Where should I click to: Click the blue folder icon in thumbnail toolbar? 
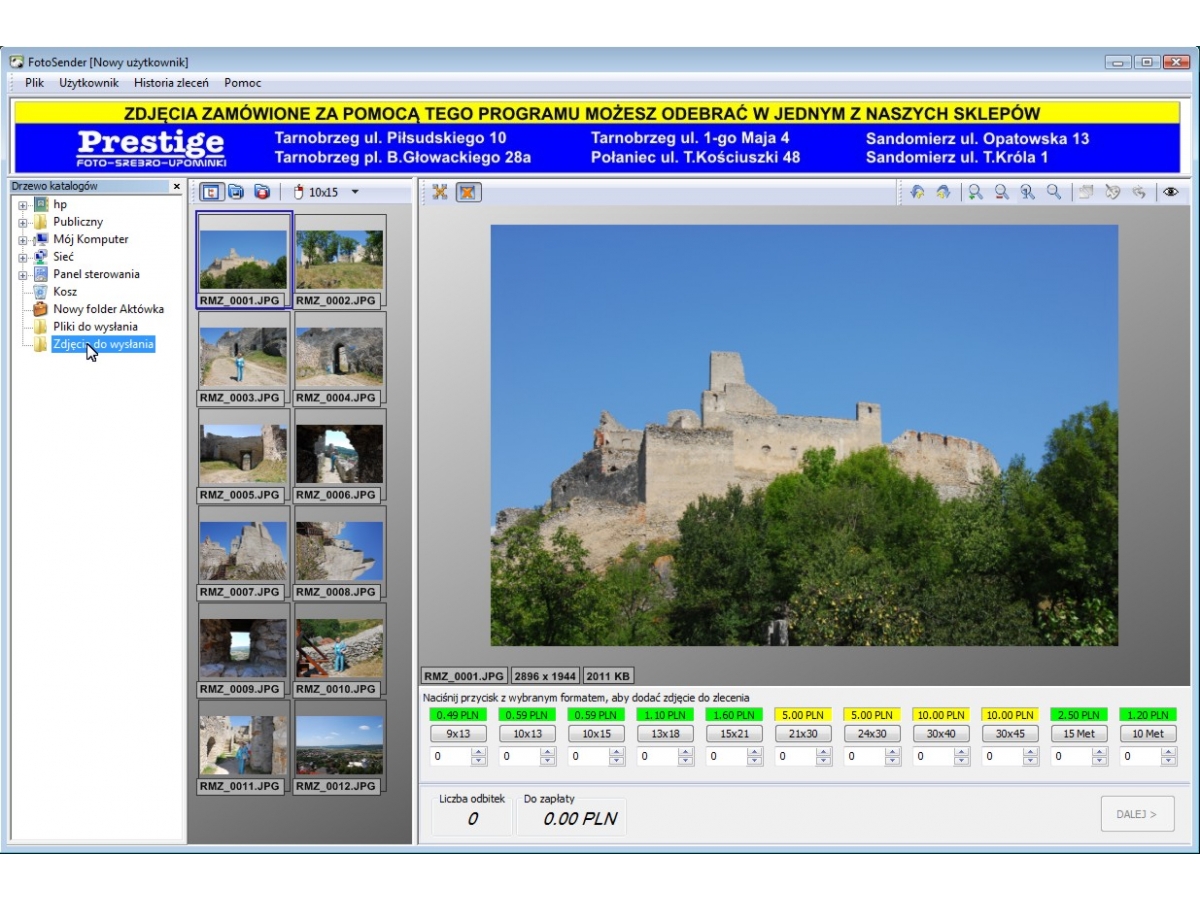(x=236, y=192)
